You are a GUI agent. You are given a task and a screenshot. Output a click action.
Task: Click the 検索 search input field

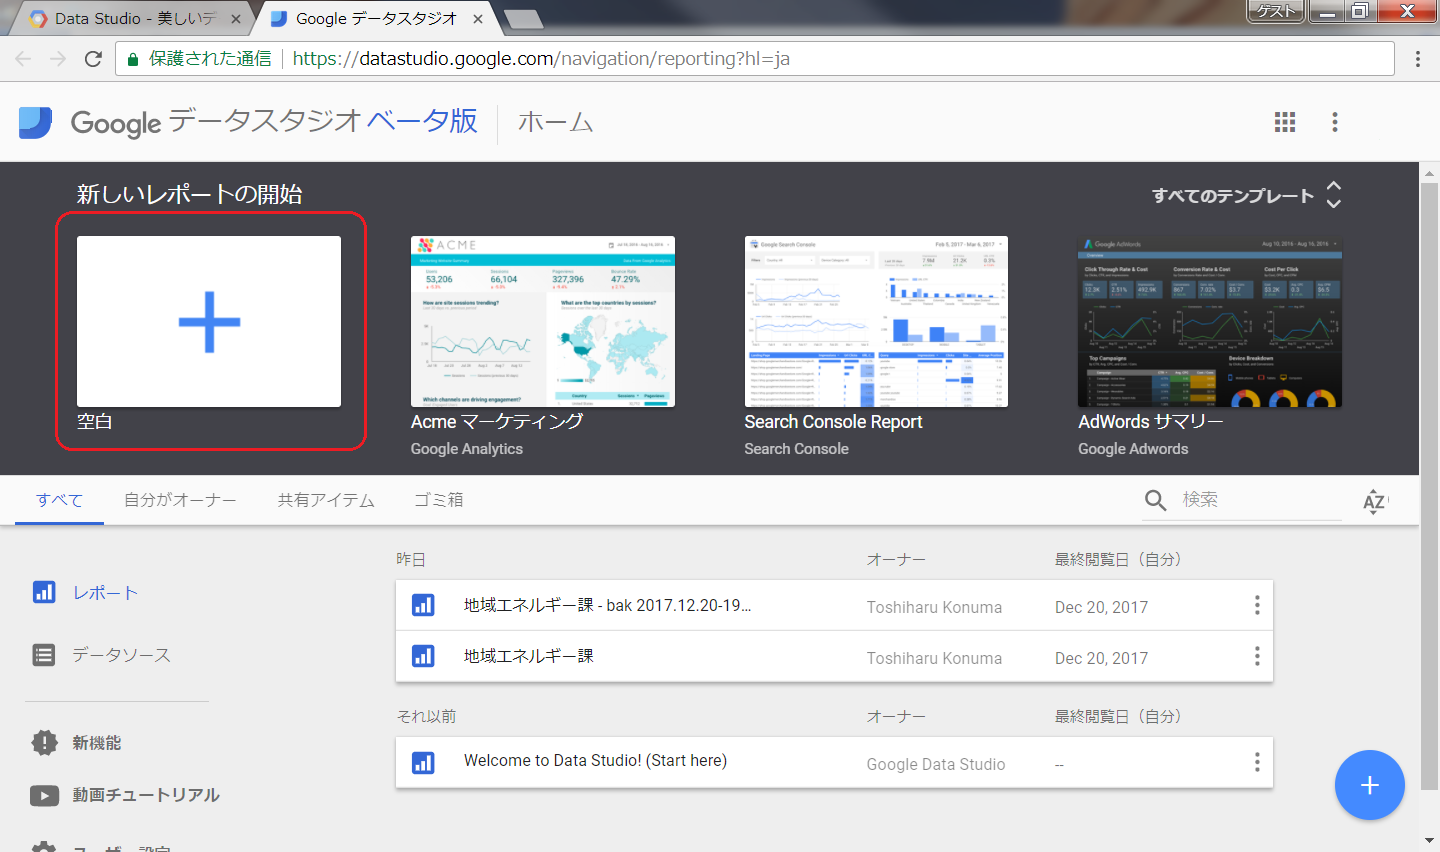1260,500
